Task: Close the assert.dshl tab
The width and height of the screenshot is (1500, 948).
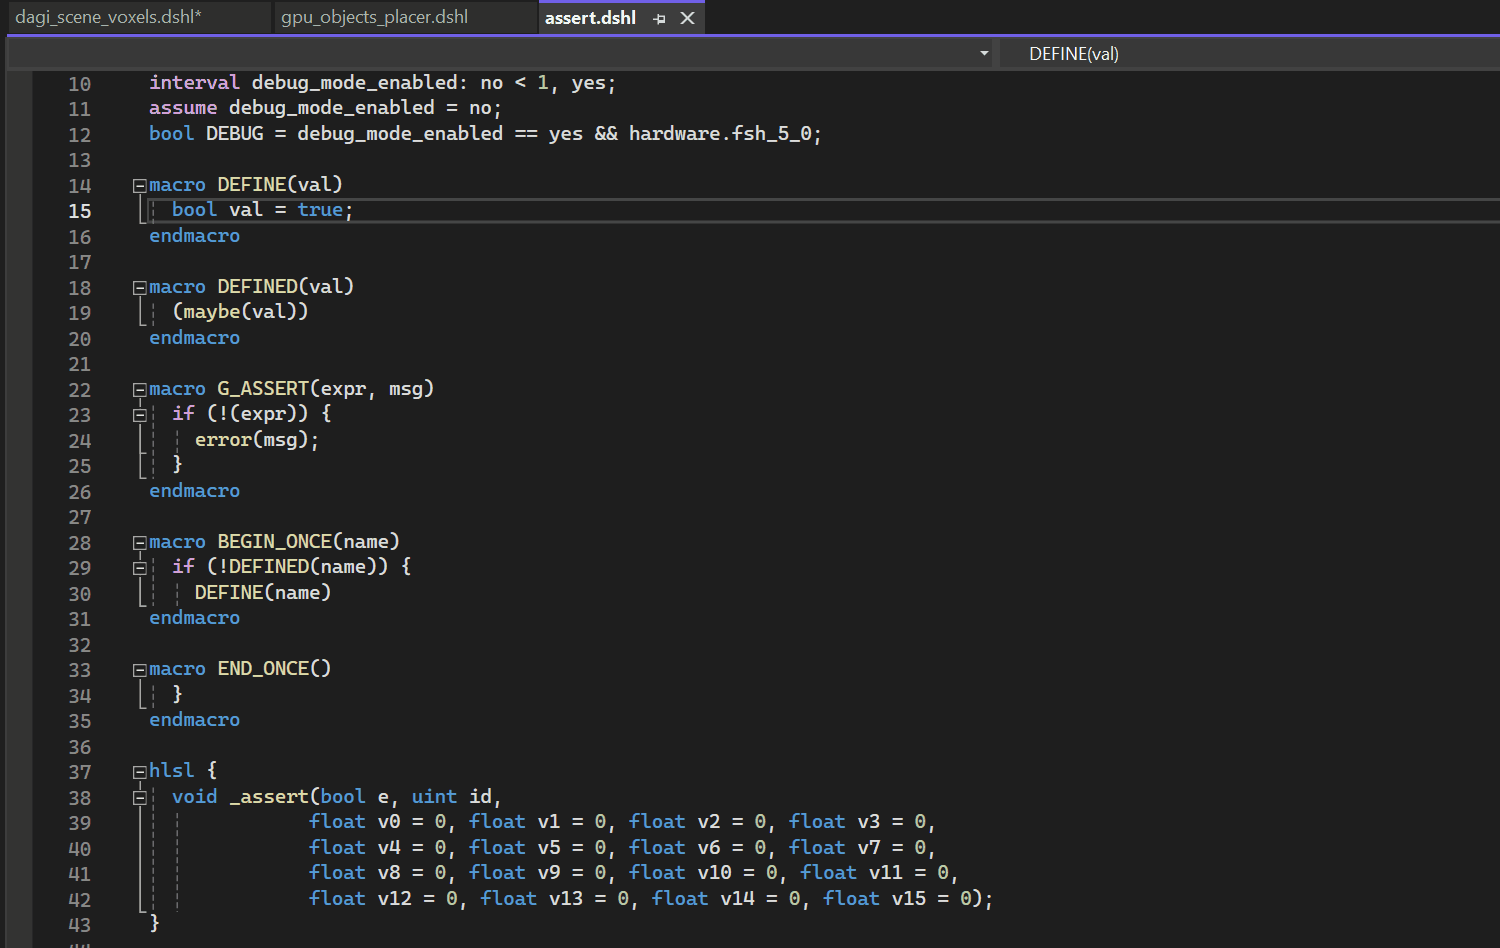Action: [687, 17]
